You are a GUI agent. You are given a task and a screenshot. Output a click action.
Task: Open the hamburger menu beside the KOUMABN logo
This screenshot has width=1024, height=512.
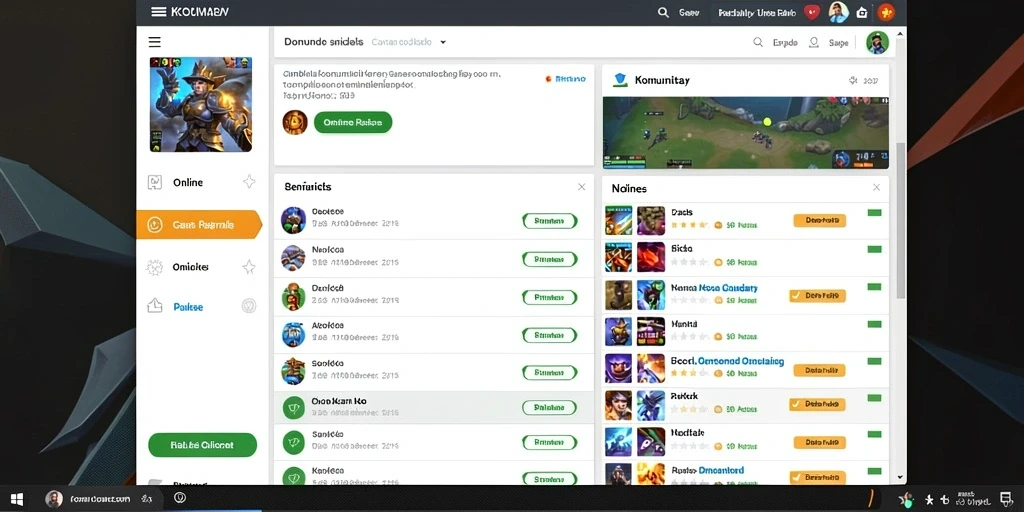(x=158, y=12)
